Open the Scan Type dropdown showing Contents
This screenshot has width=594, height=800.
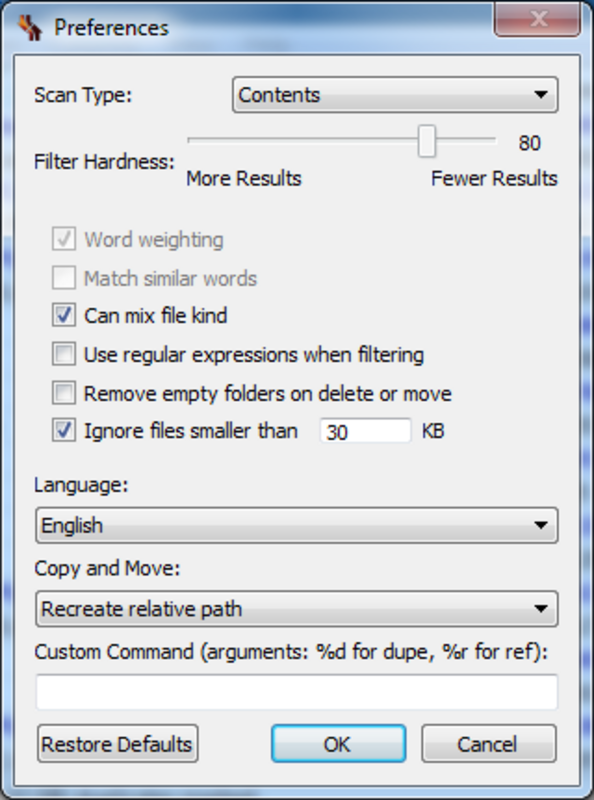tap(395, 95)
